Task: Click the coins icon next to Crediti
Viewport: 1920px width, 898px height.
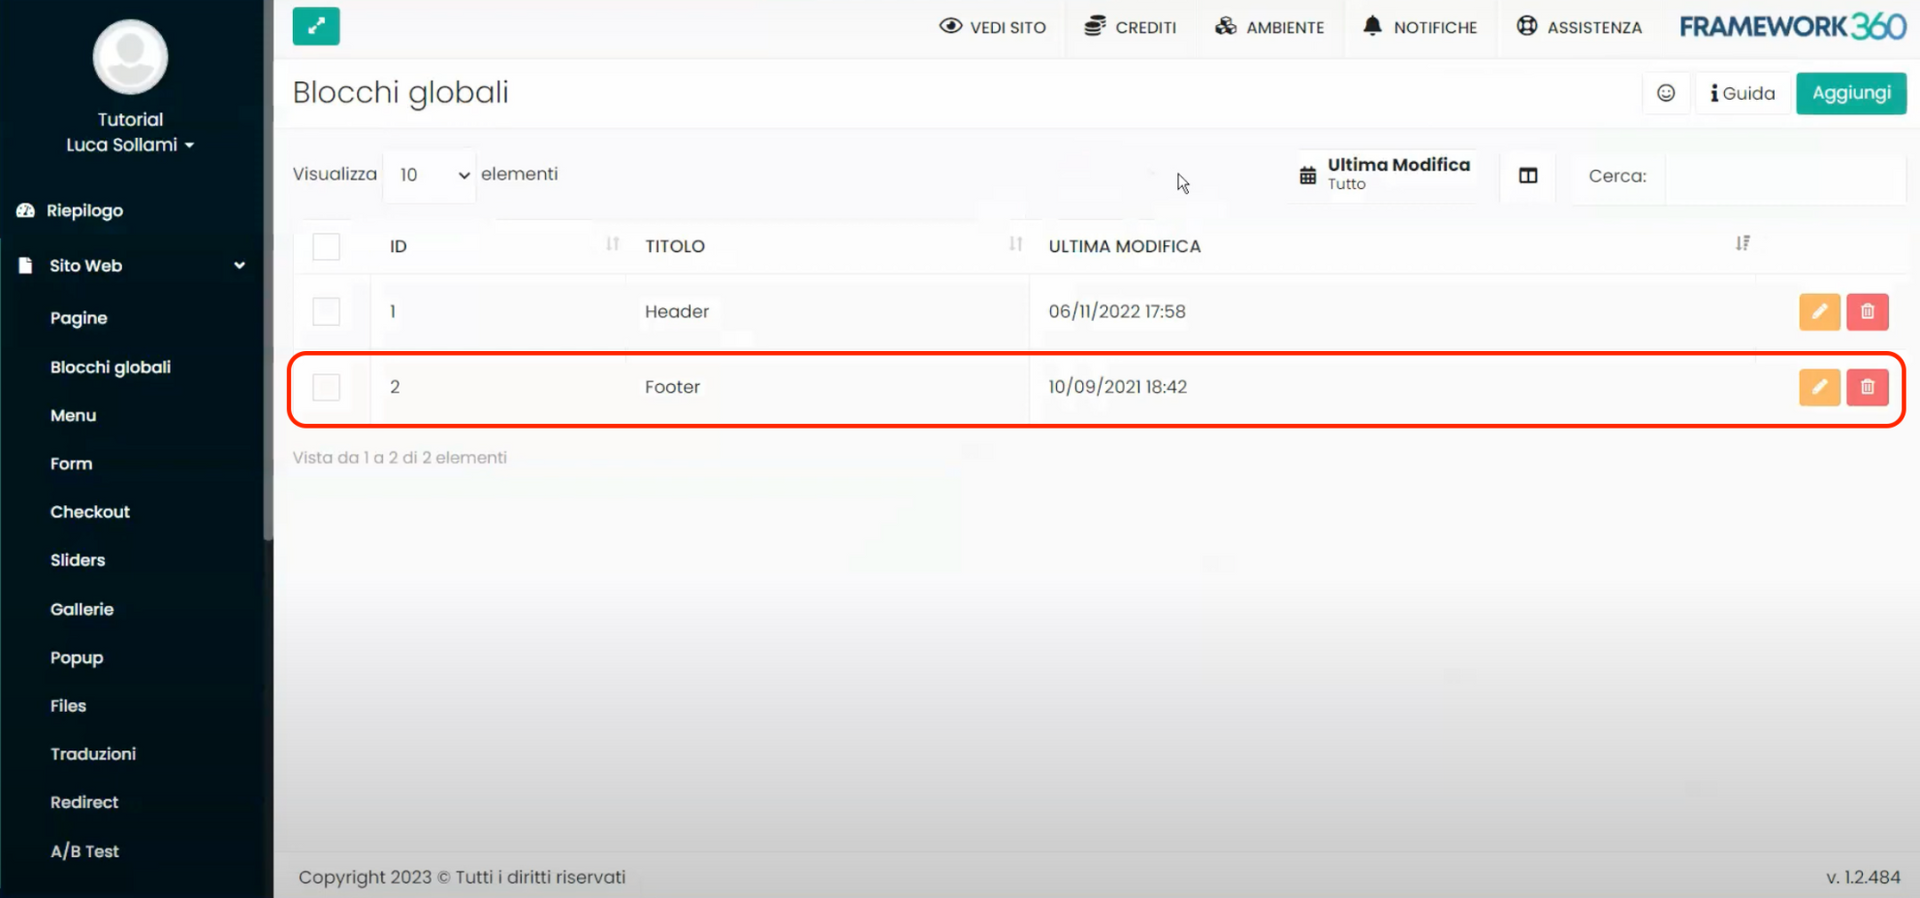Action: coord(1095,26)
